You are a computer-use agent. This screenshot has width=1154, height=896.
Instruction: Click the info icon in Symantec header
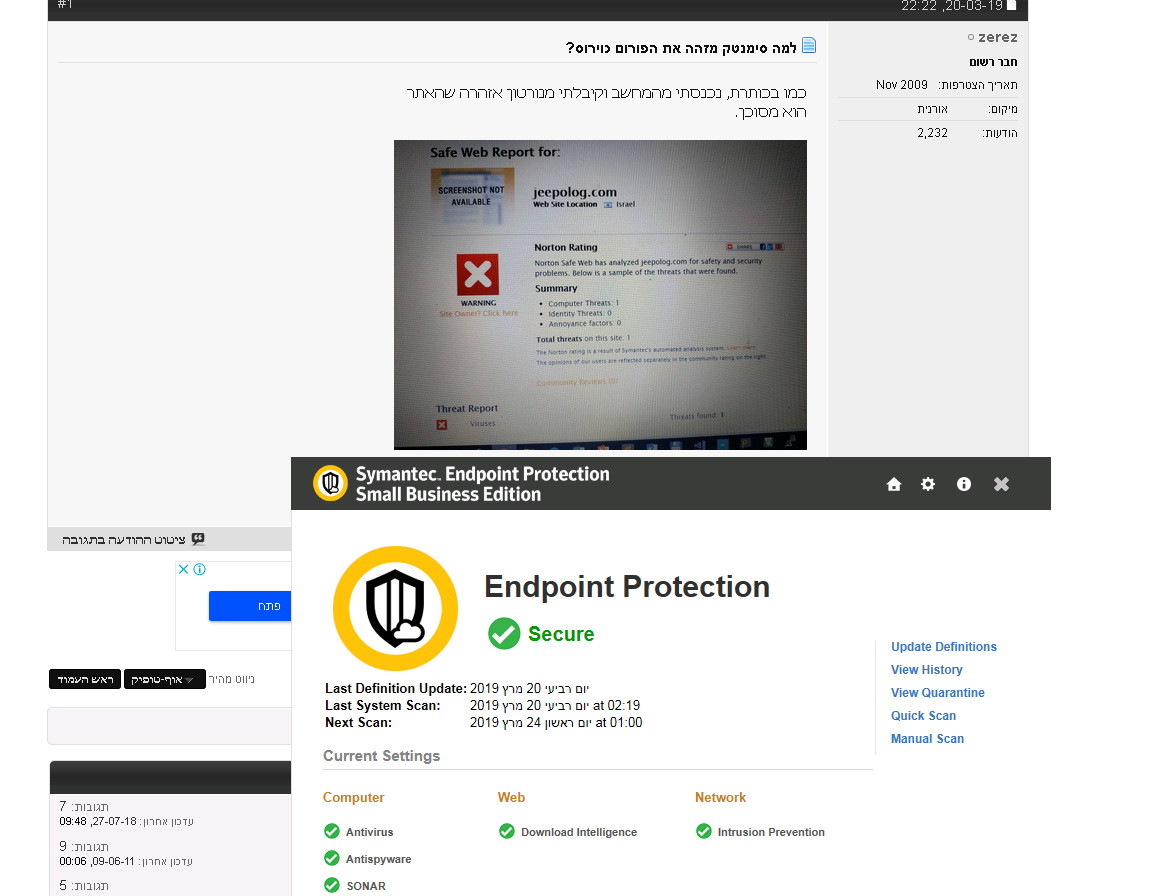pos(964,484)
